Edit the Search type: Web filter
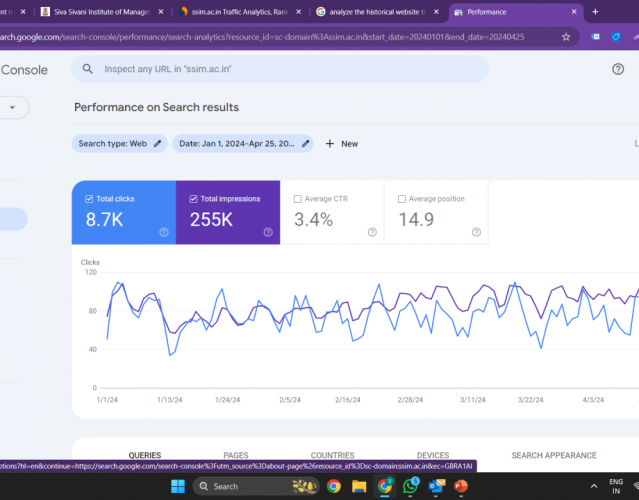This screenshot has width=639, height=500. click(x=119, y=144)
